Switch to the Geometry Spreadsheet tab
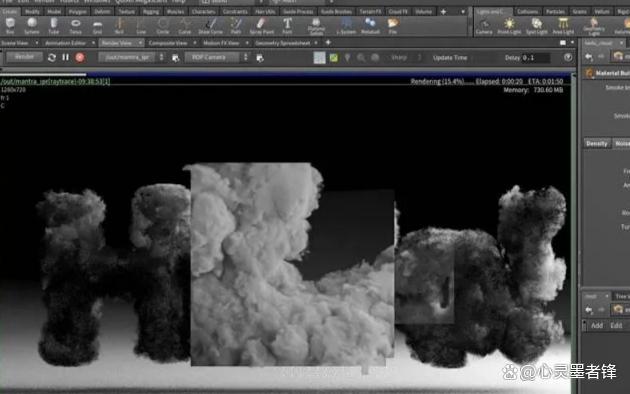630x394 pixels. (x=282, y=43)
